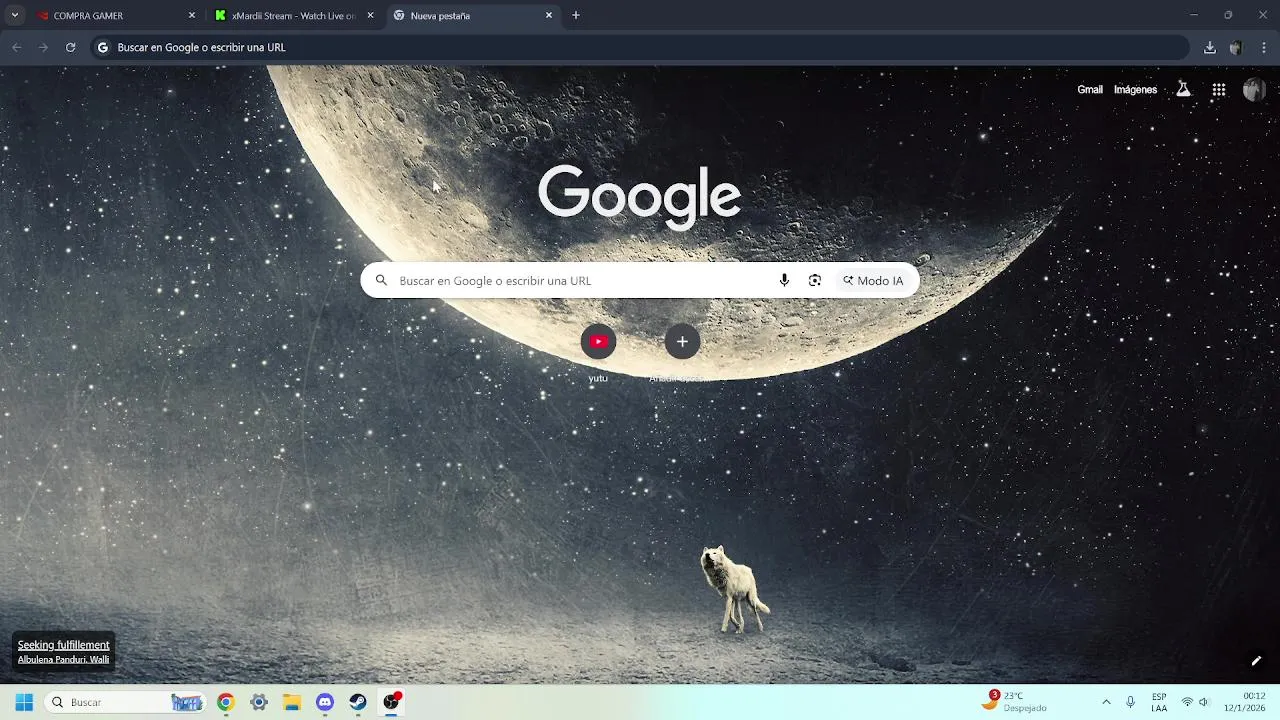The width and height of the screenshot is (1280, 720).
Task: Open Search Labs flask icon
Action: (x=1183, y=90)
